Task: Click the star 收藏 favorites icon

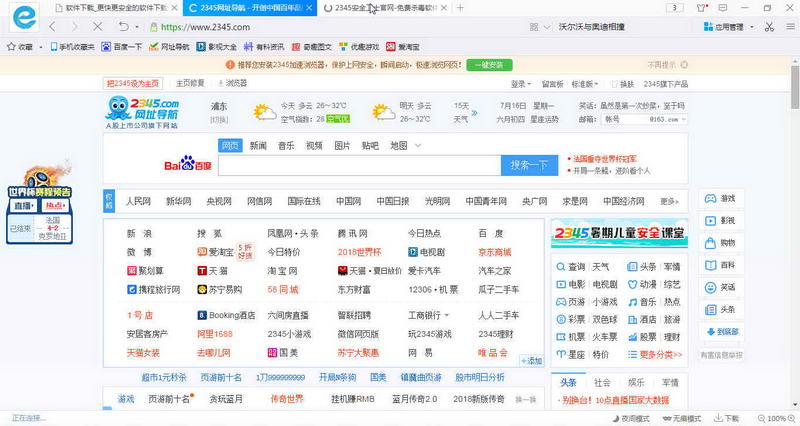Action: [11, 46]
